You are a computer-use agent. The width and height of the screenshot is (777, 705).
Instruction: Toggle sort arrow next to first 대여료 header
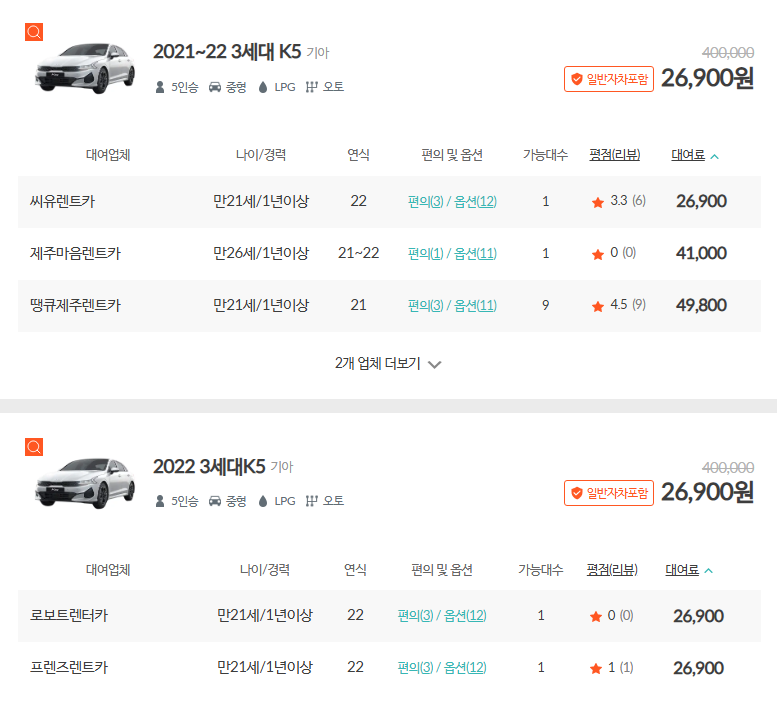point(714,157)
